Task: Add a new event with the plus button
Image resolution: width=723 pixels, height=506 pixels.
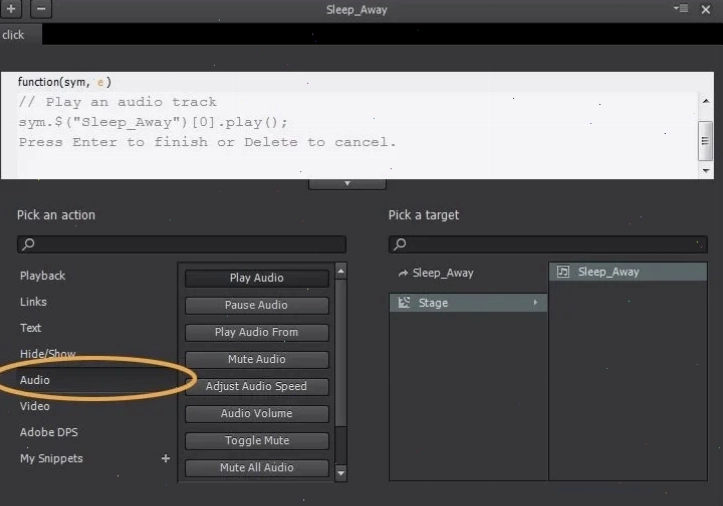Action: (x=11, y=9)
